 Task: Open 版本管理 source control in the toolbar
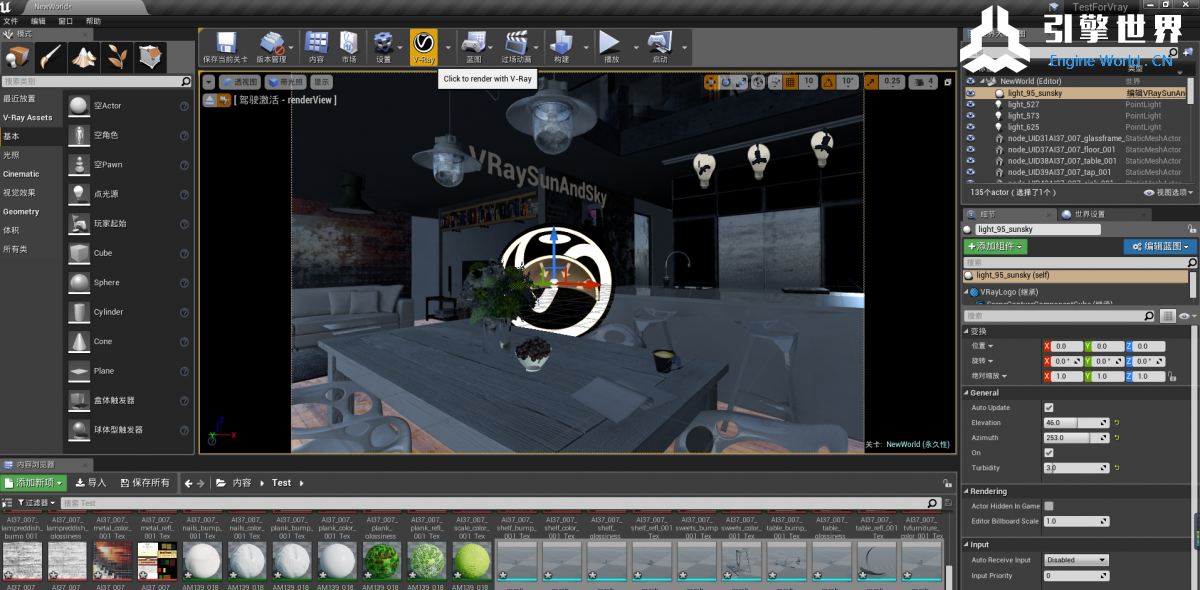272,47
